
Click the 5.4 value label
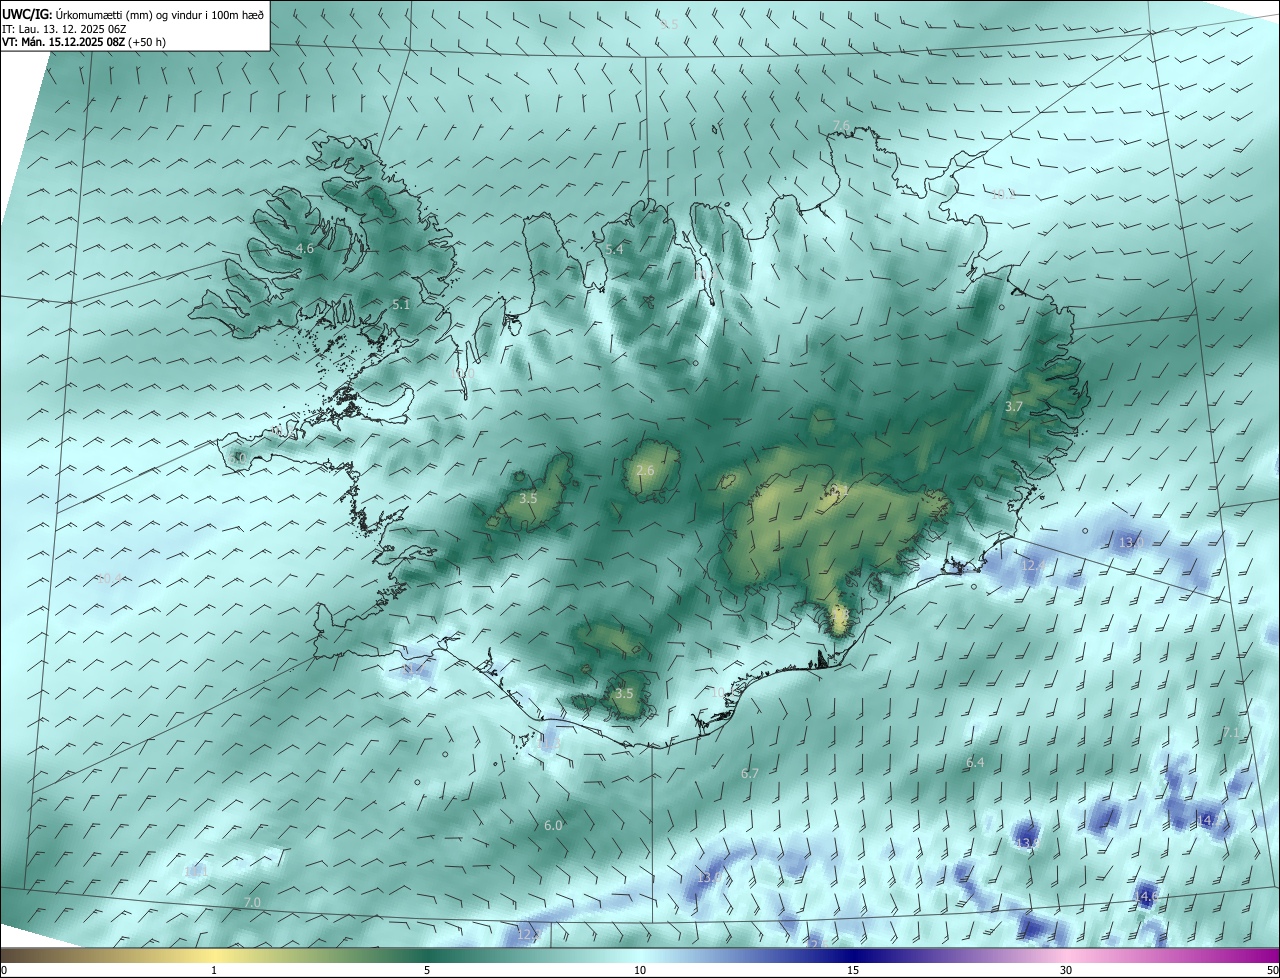click(614, 249)
